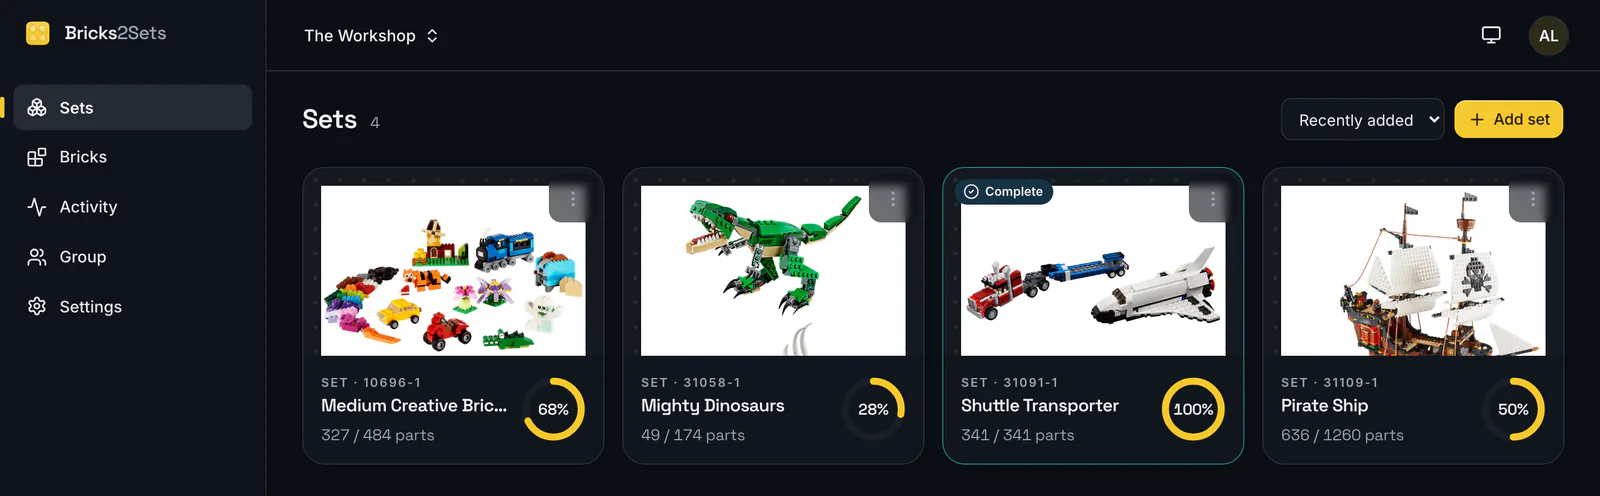
Task: Click the Add set button
Action: pos(1508,119)
